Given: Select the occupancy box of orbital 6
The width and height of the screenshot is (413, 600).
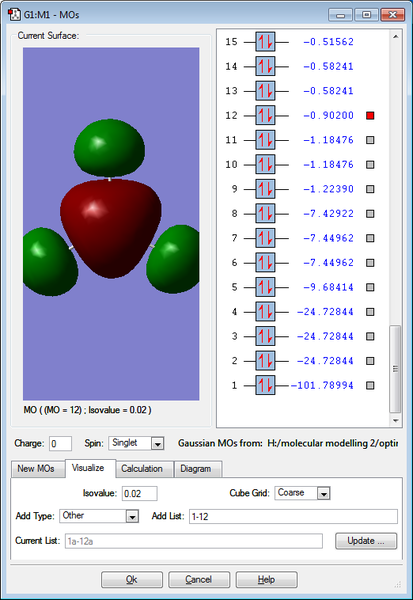Looking at the screenshot, I should point(265,262).
